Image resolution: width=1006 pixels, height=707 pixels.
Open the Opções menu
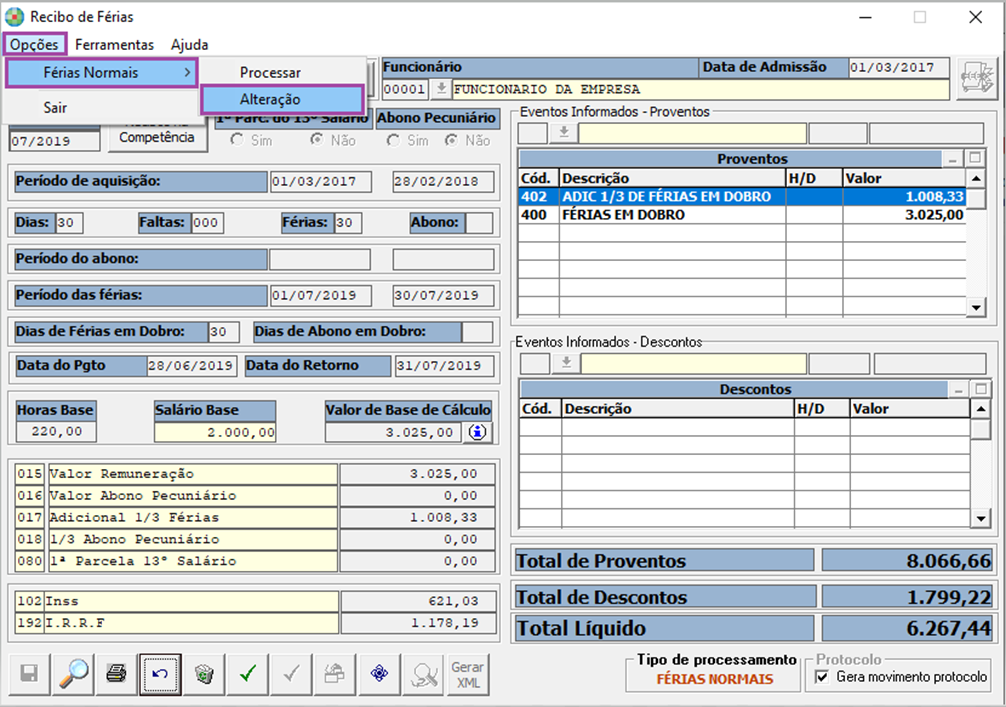click(x=34, y=45)
